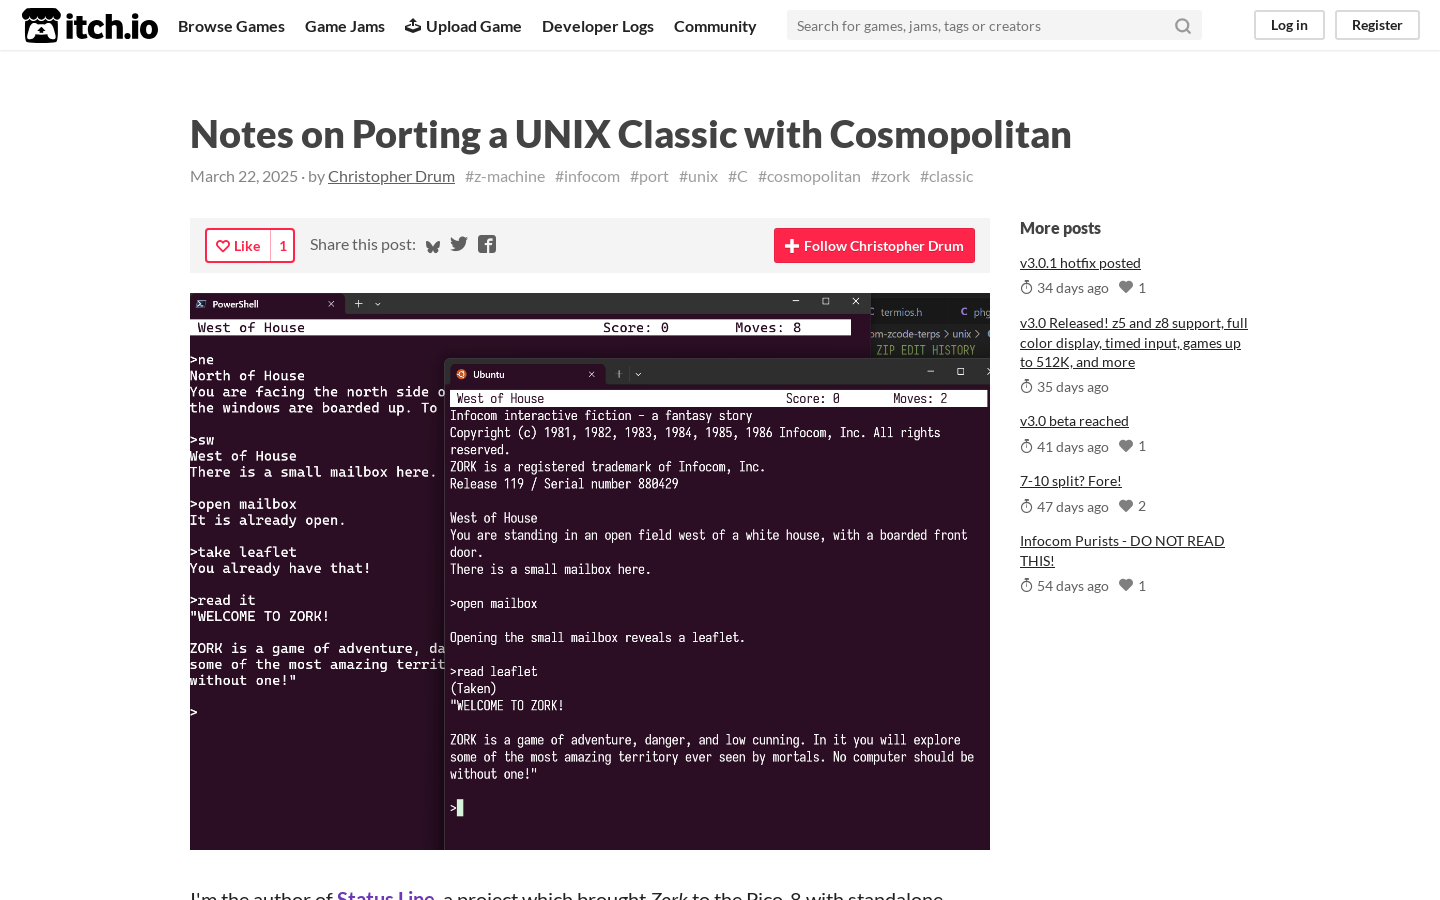Click clock icon beside 34 days ago

tap(1026, 288)
